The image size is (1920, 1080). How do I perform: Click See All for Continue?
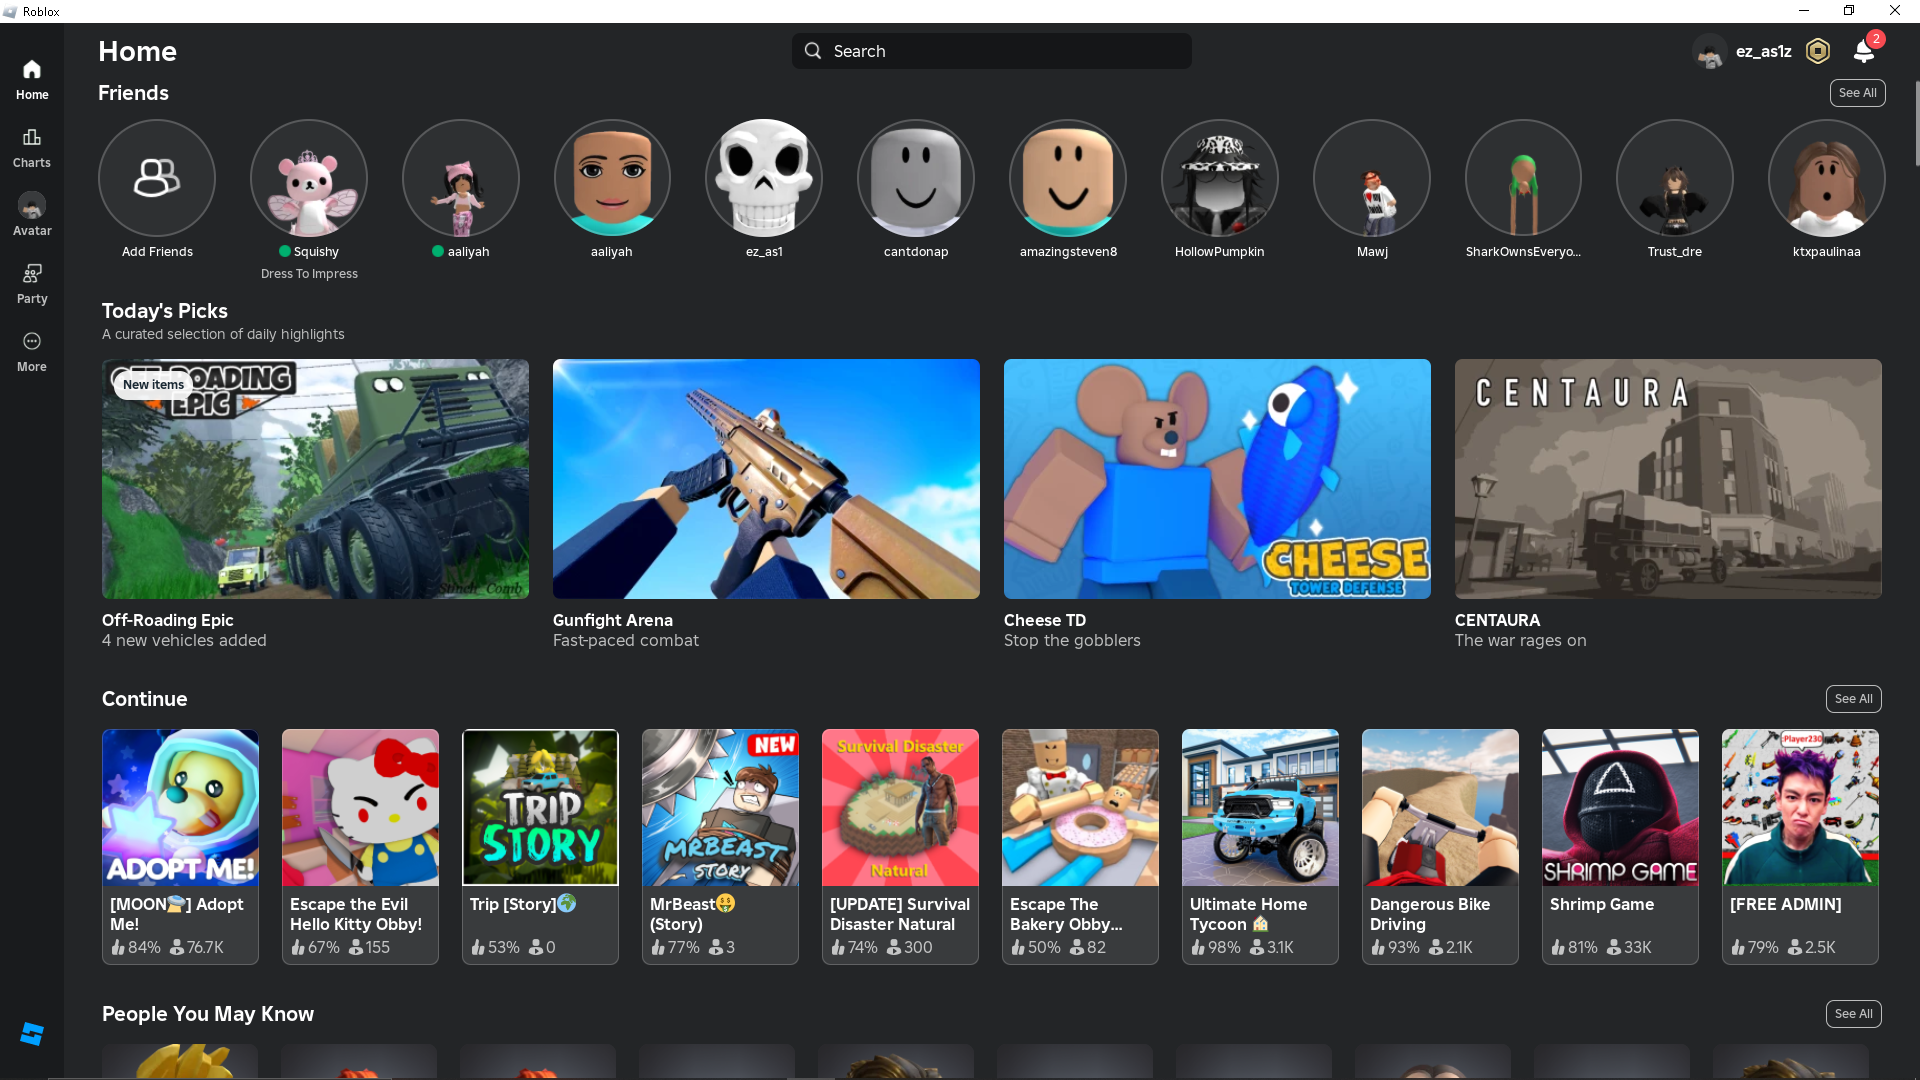pos(1853,699)
